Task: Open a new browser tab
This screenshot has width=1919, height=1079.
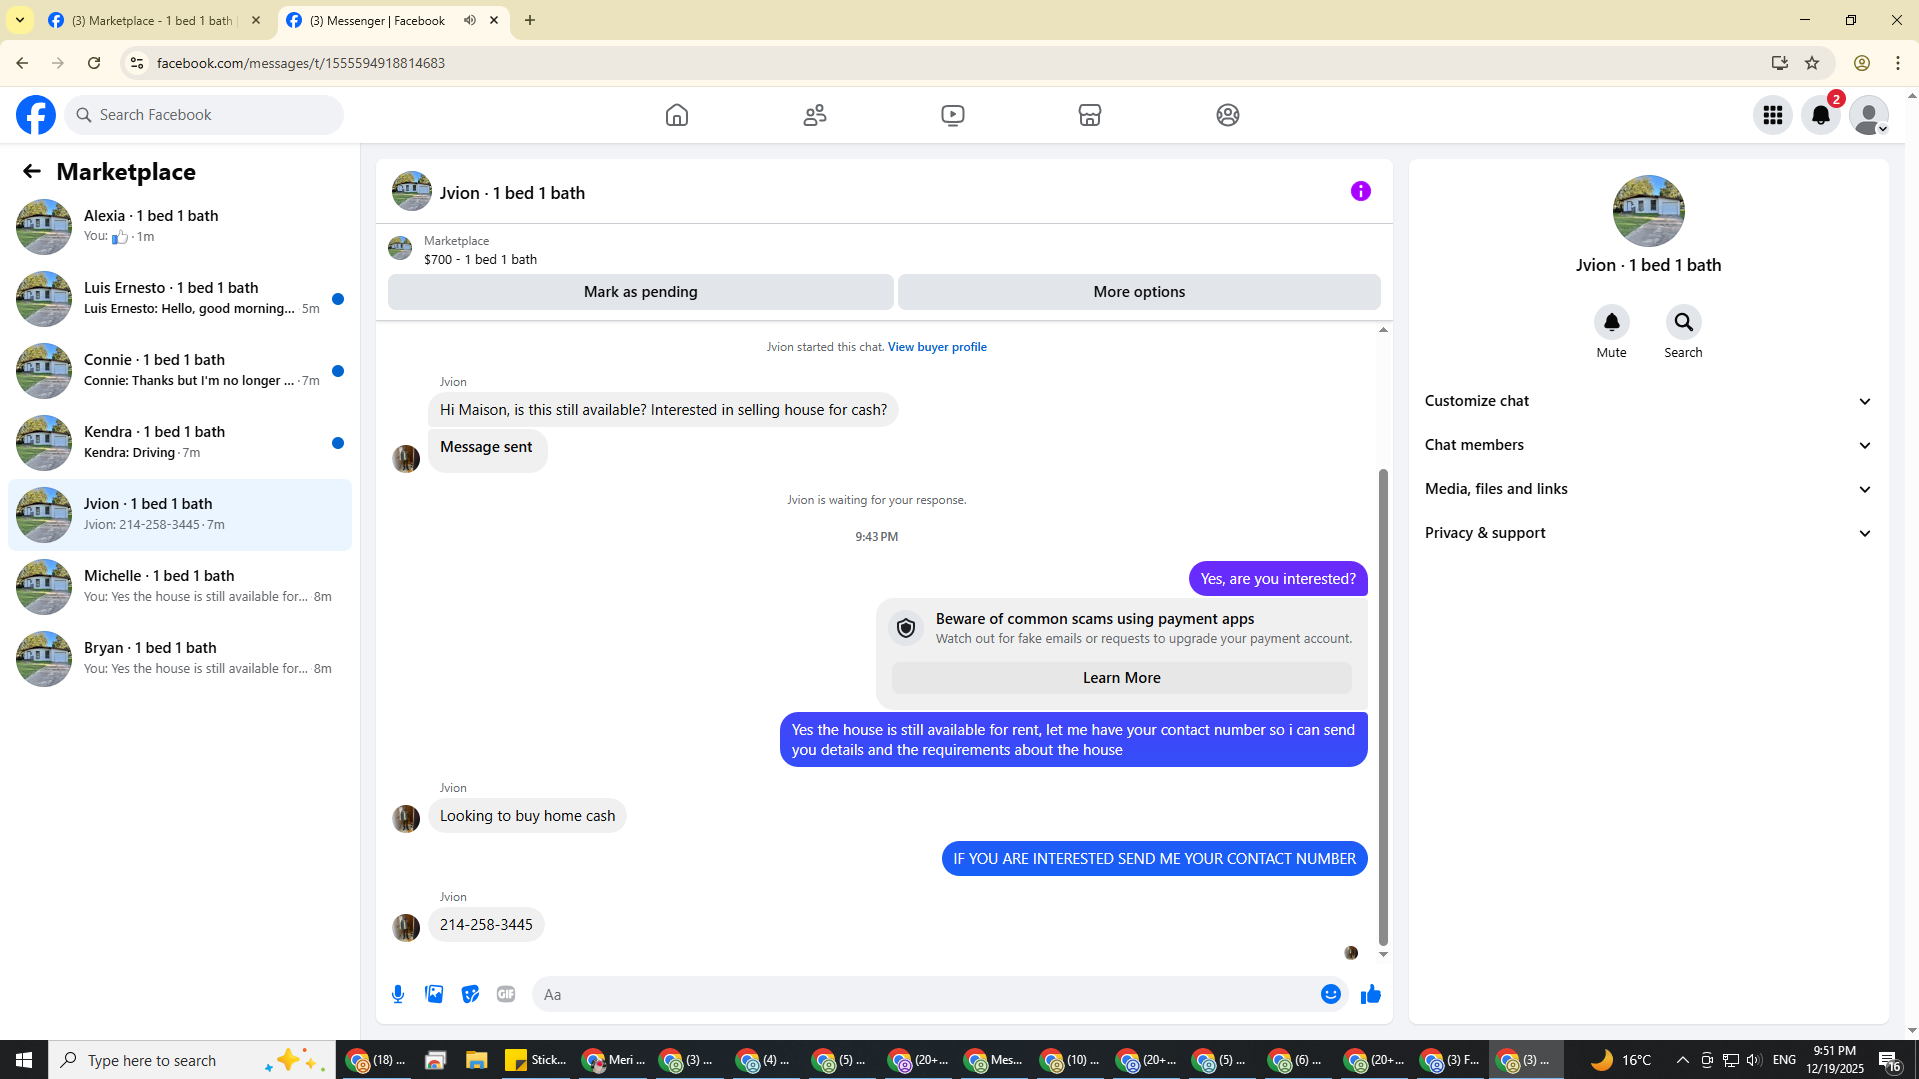Action: click(530, 20)
